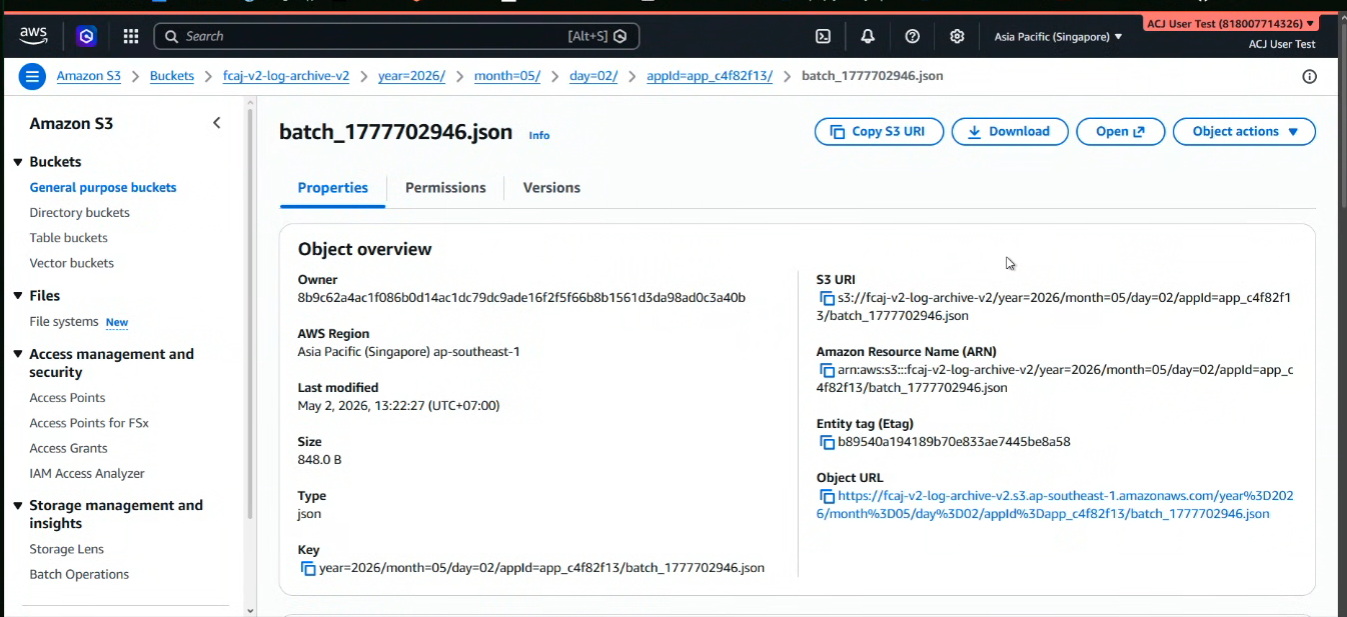Select the Owner ID value text
The width and height of the screenshot is (1347, 617).
(x=522, y=298)
